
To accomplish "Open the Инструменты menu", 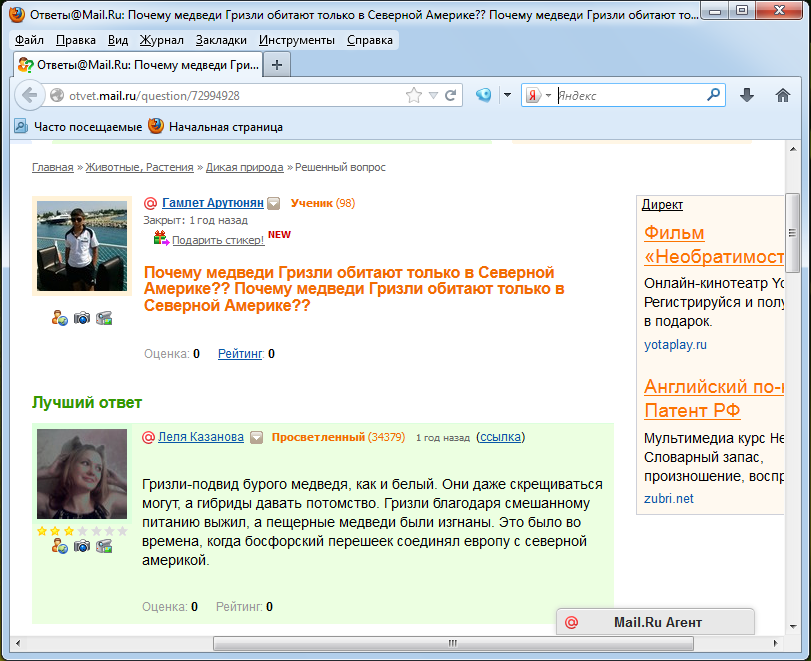I will point(296,40).
